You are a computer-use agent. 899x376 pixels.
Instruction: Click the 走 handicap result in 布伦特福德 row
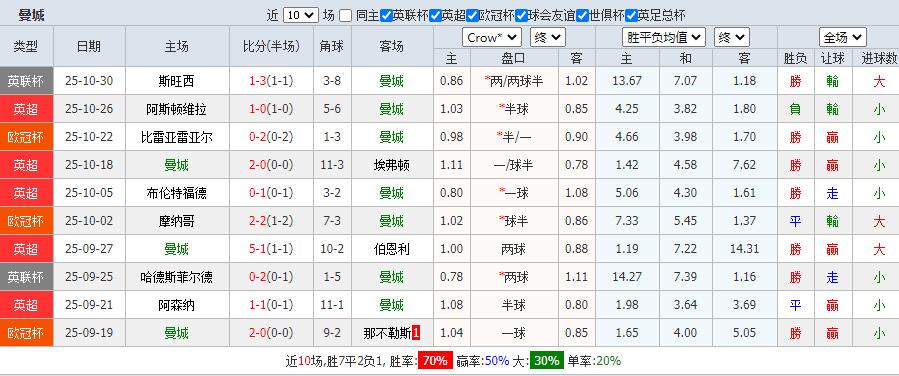coord(832,193)
